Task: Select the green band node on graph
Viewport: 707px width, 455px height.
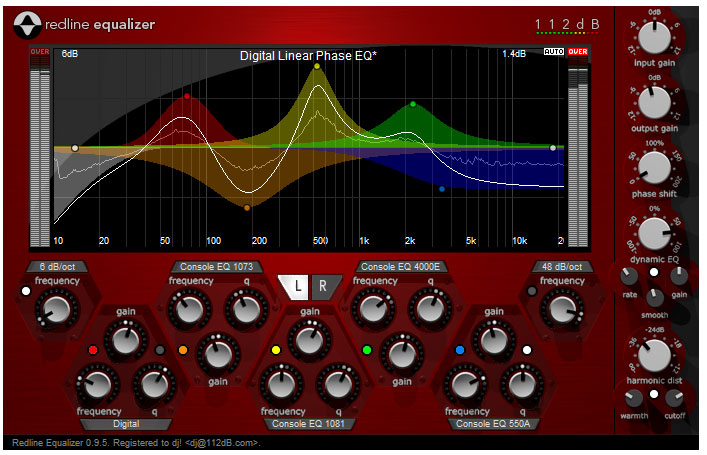Action: coord(413,104)
